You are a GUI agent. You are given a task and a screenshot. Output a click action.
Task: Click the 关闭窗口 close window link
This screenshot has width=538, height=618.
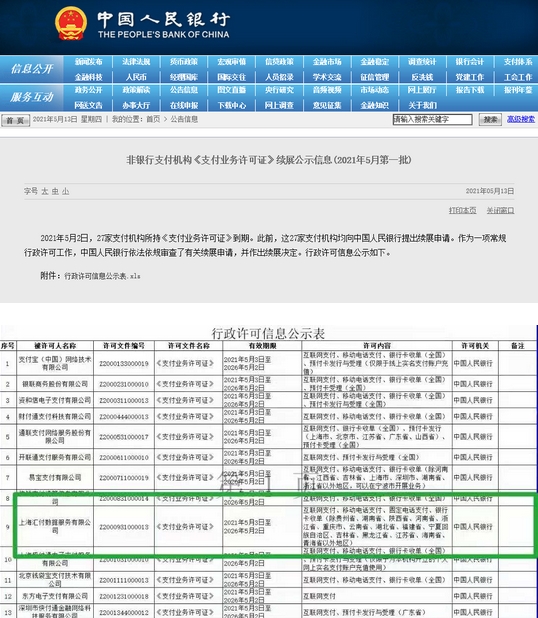pyautogui.click(x=500, y=210)
